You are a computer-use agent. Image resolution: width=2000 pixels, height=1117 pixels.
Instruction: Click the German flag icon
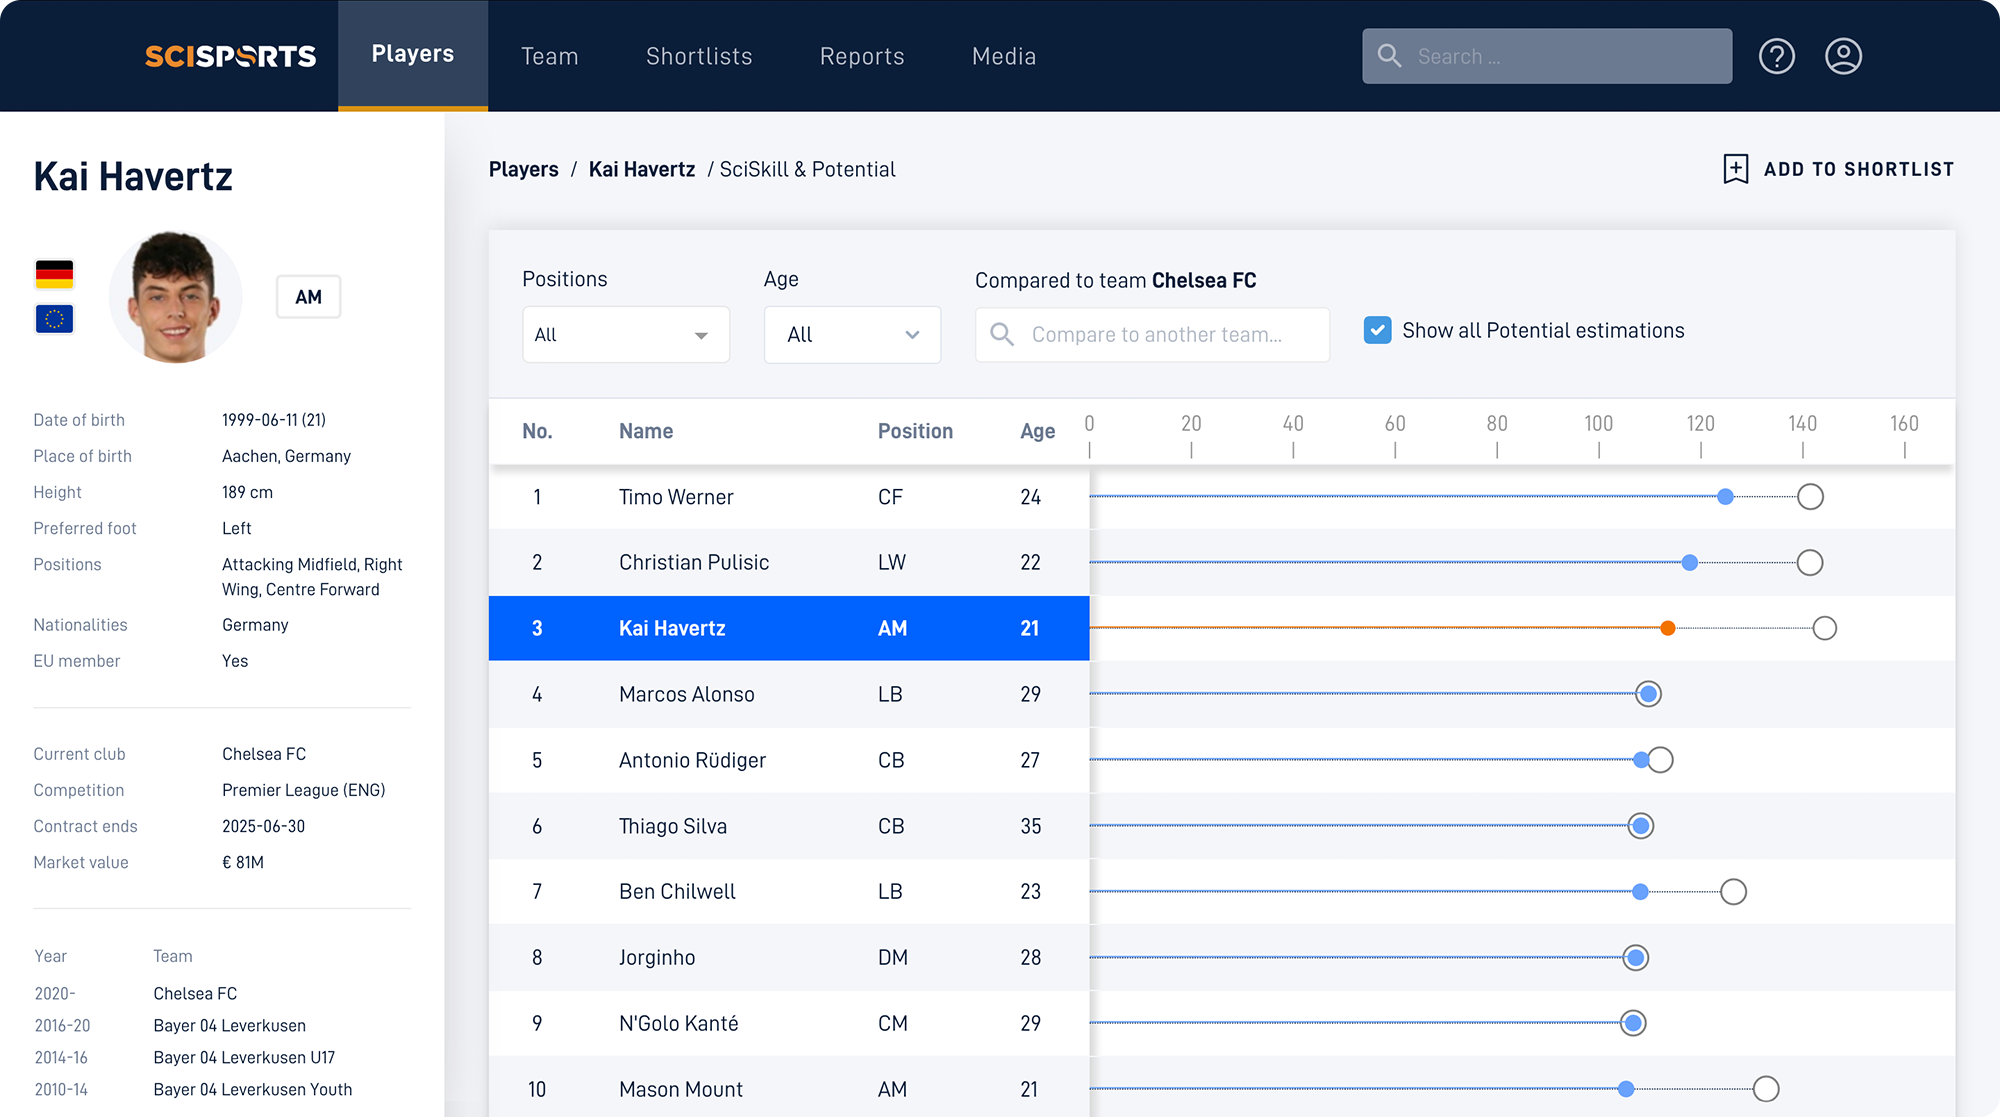tap(54, 274)
